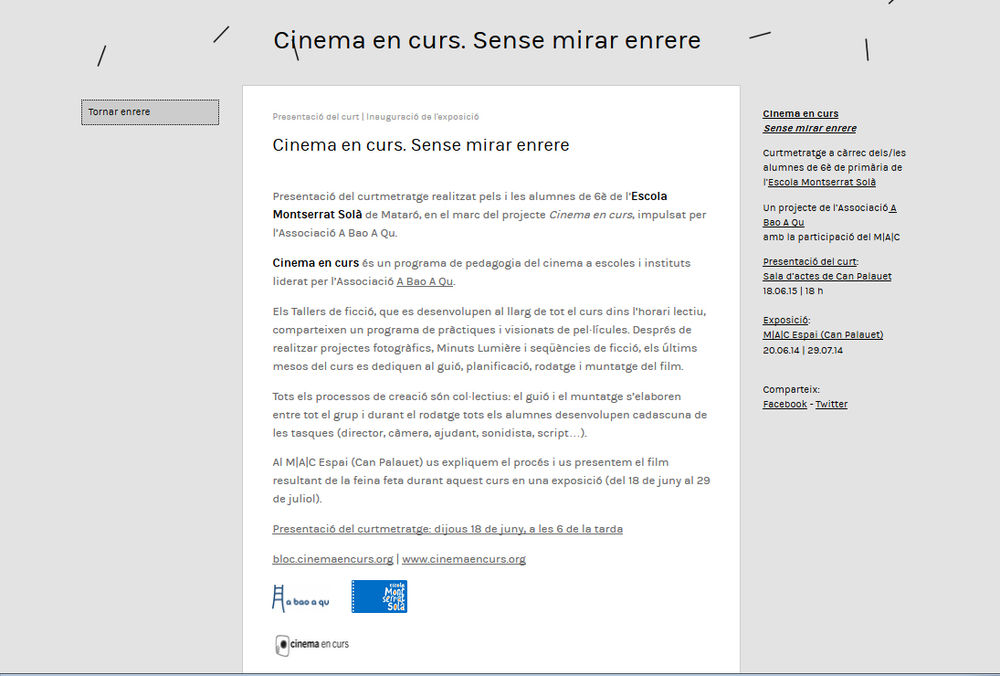The height and width of the screenshot is (676, 1000).
Task: Share the page on Twitter
Action: tap(831, 404)
